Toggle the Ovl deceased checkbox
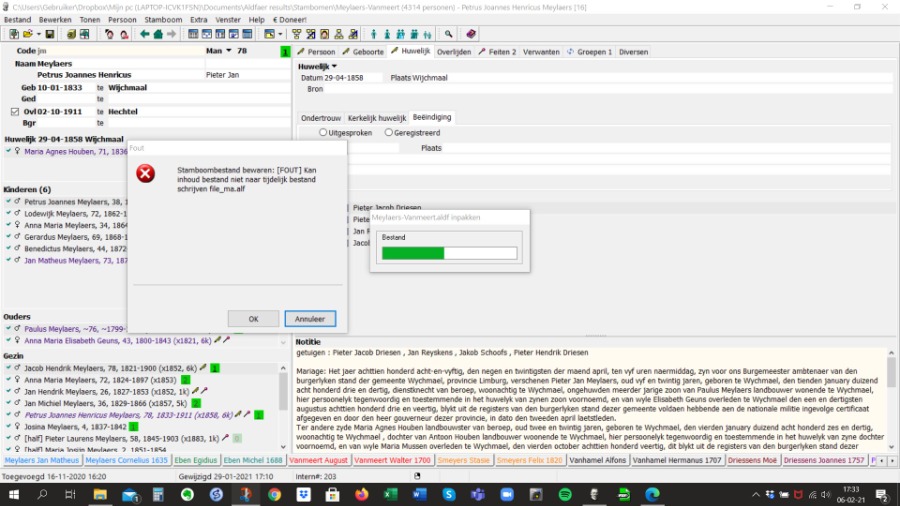 [x=14, y=111]
